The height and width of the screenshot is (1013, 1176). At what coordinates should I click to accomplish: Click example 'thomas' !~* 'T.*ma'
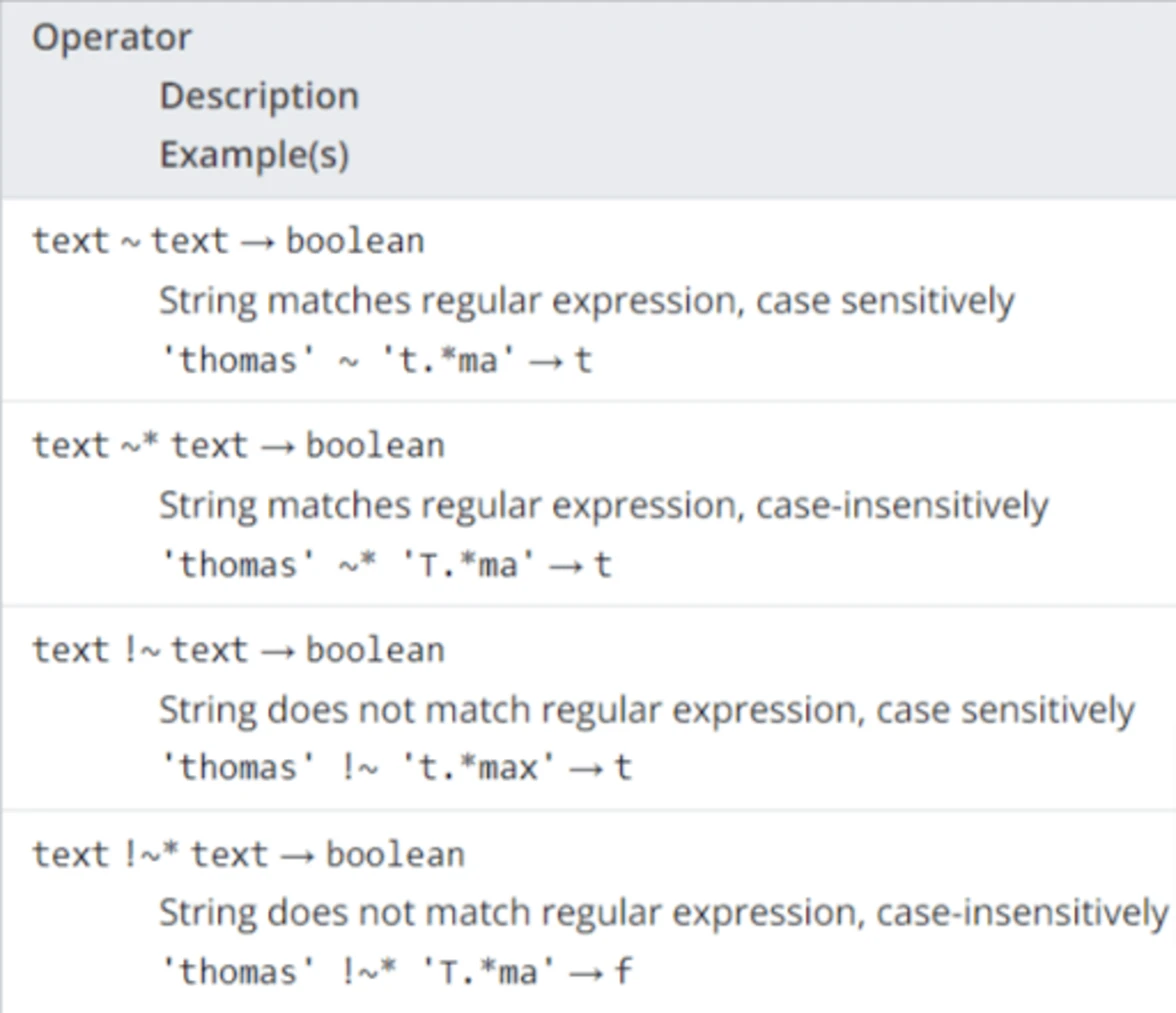click(x=358, y=973)
